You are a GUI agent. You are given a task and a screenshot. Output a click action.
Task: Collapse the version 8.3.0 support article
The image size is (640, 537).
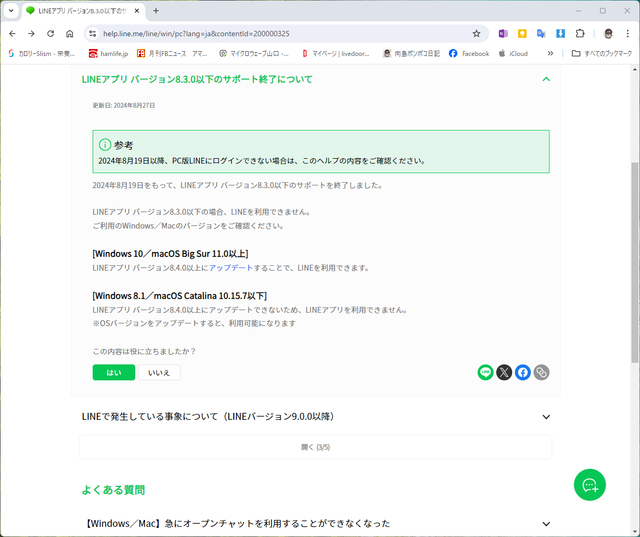546,79
